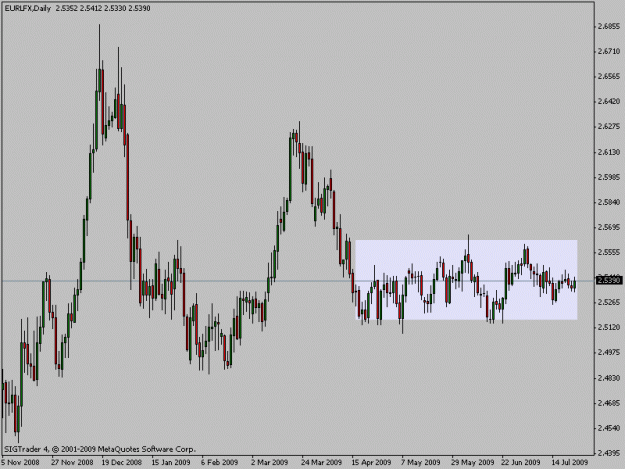This screenshot has width=625, height=469.
Task: Click the 2.6710 price axis label
Action: pos(609,51)
